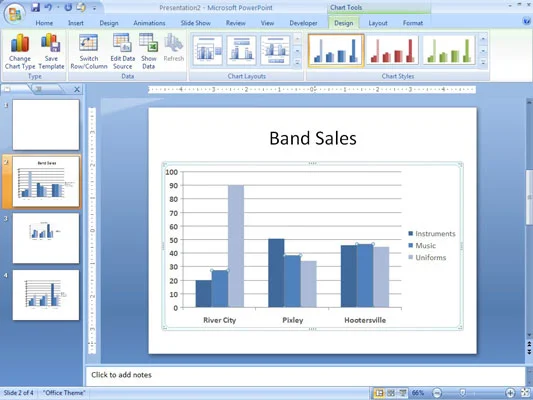The height and width of the screenshot is (400, 533).
Task: Swap data with Switch Row/Column
Action: click(x=89, y=51)
